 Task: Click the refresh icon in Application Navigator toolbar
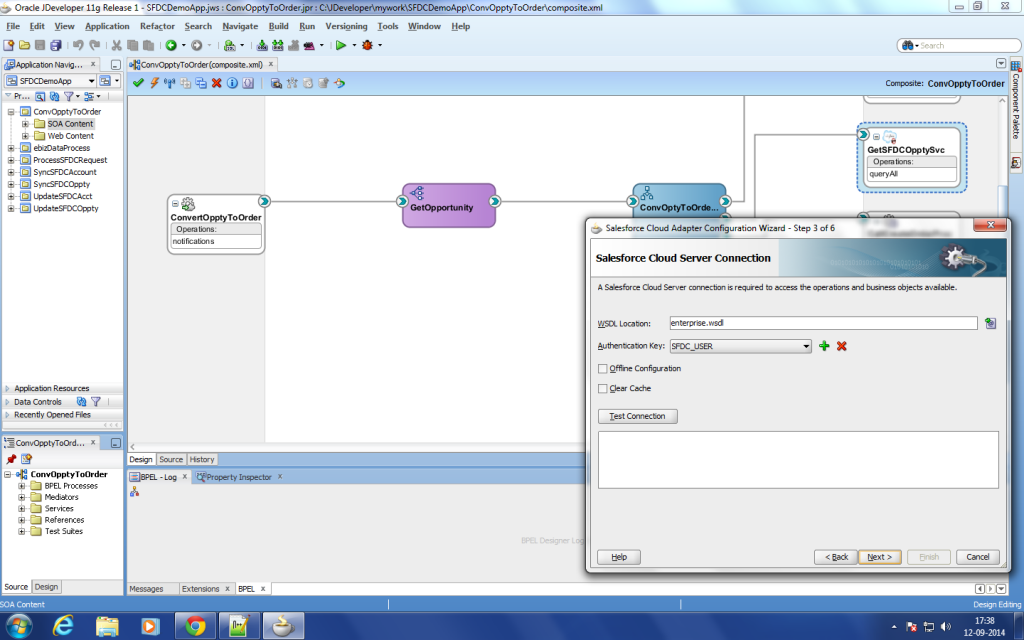tap(54, 96)
